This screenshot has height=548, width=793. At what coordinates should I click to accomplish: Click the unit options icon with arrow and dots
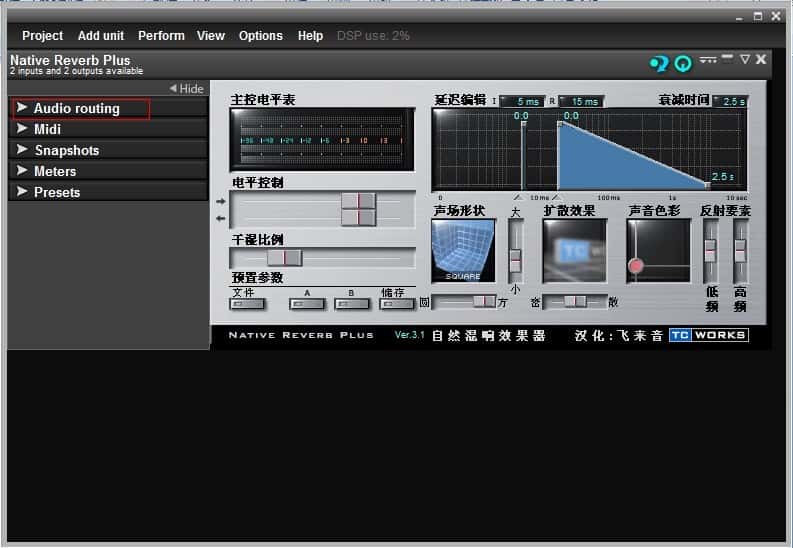[708, 60]
